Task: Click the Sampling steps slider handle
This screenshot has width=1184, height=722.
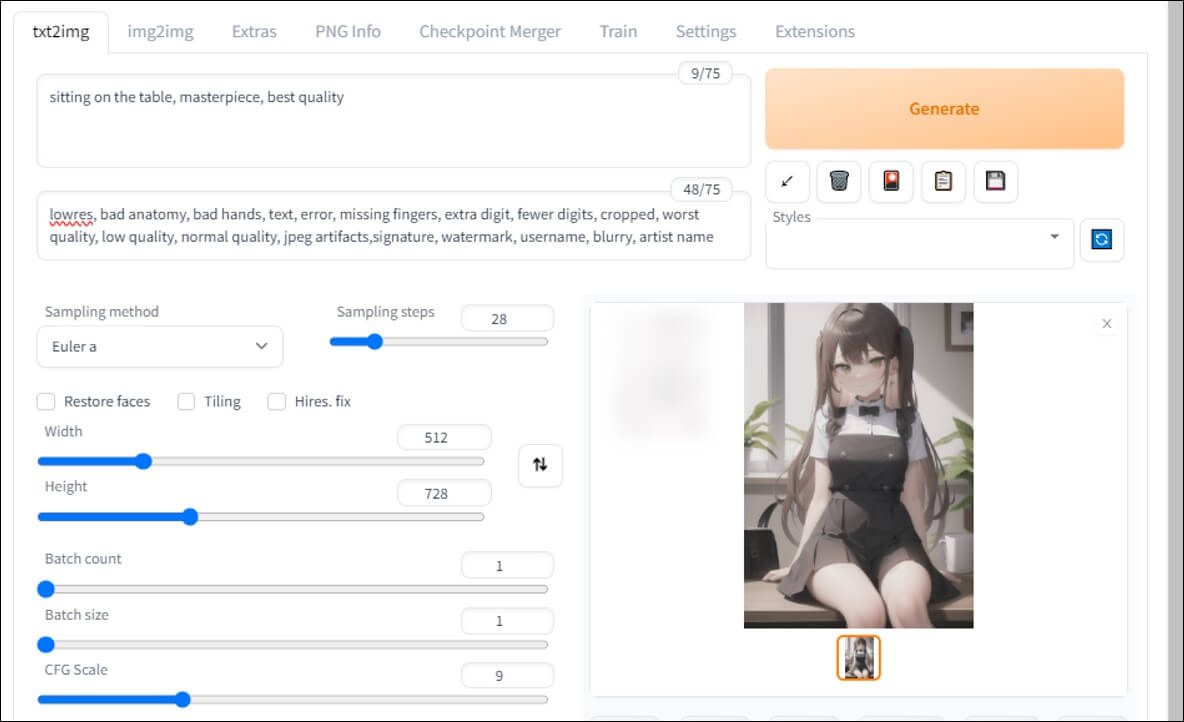Action: coord(375,341)
